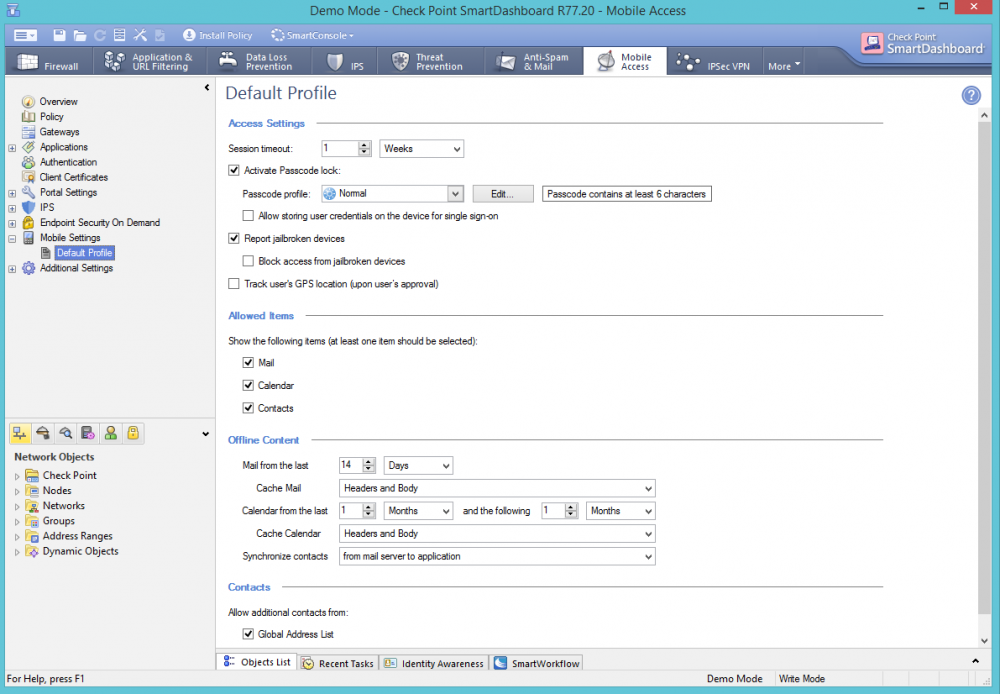
Task: Open IPSec VPN tab
Action: [714, 61]
